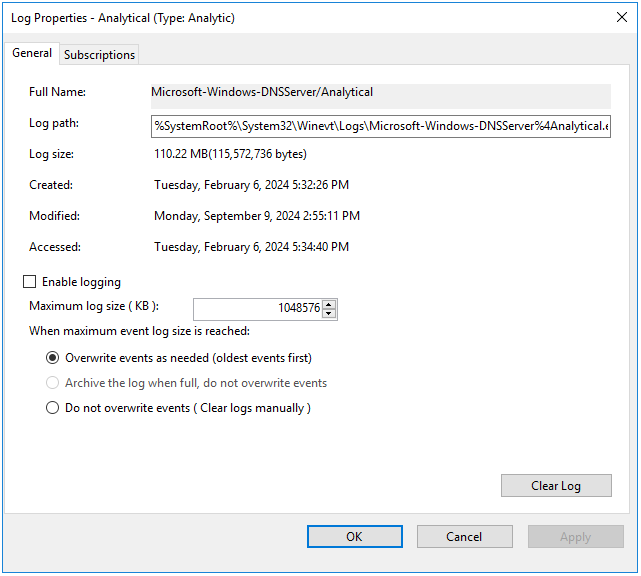Select Archive the log when full option

click(53, 383)
